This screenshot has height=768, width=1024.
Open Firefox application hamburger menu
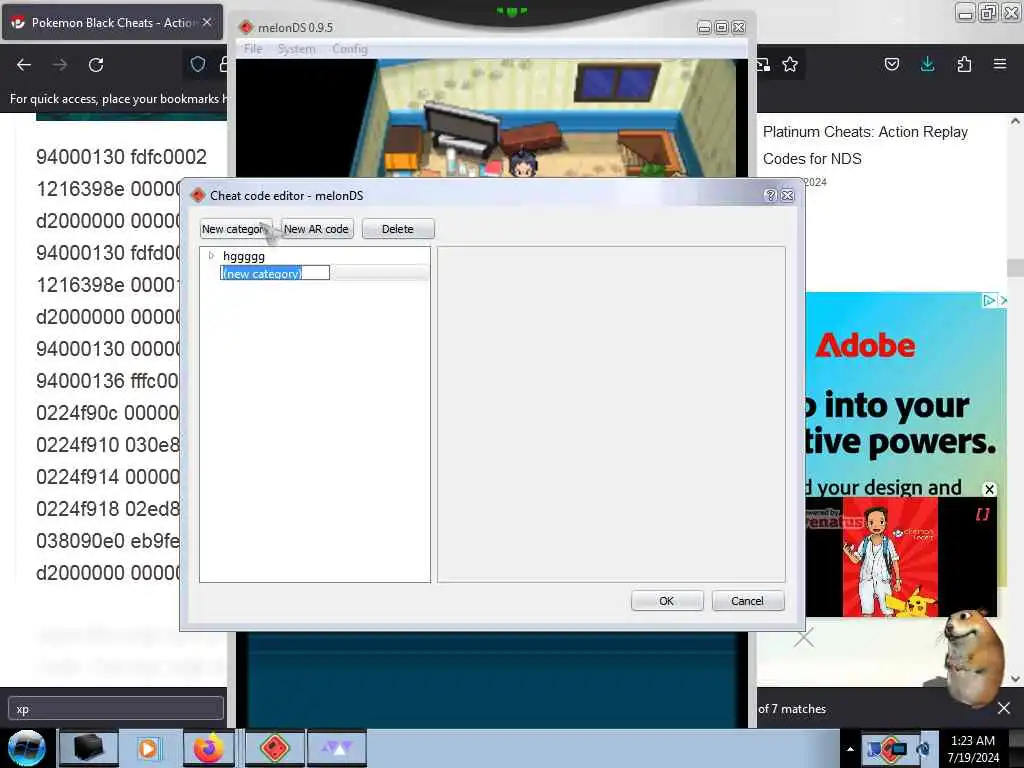click(x=1000, y=64)
